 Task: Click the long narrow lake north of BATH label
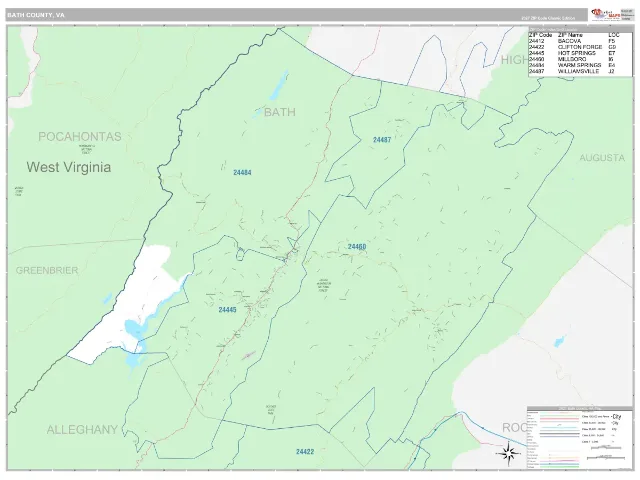(x=278, y=85)
